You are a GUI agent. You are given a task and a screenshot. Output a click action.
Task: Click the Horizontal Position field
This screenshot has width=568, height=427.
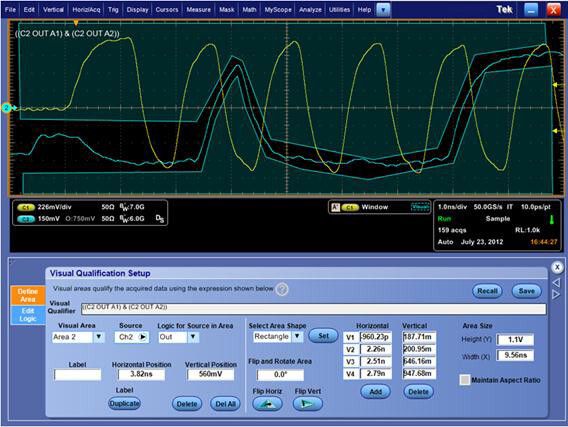pyautogui.click(x=141, y=374)
